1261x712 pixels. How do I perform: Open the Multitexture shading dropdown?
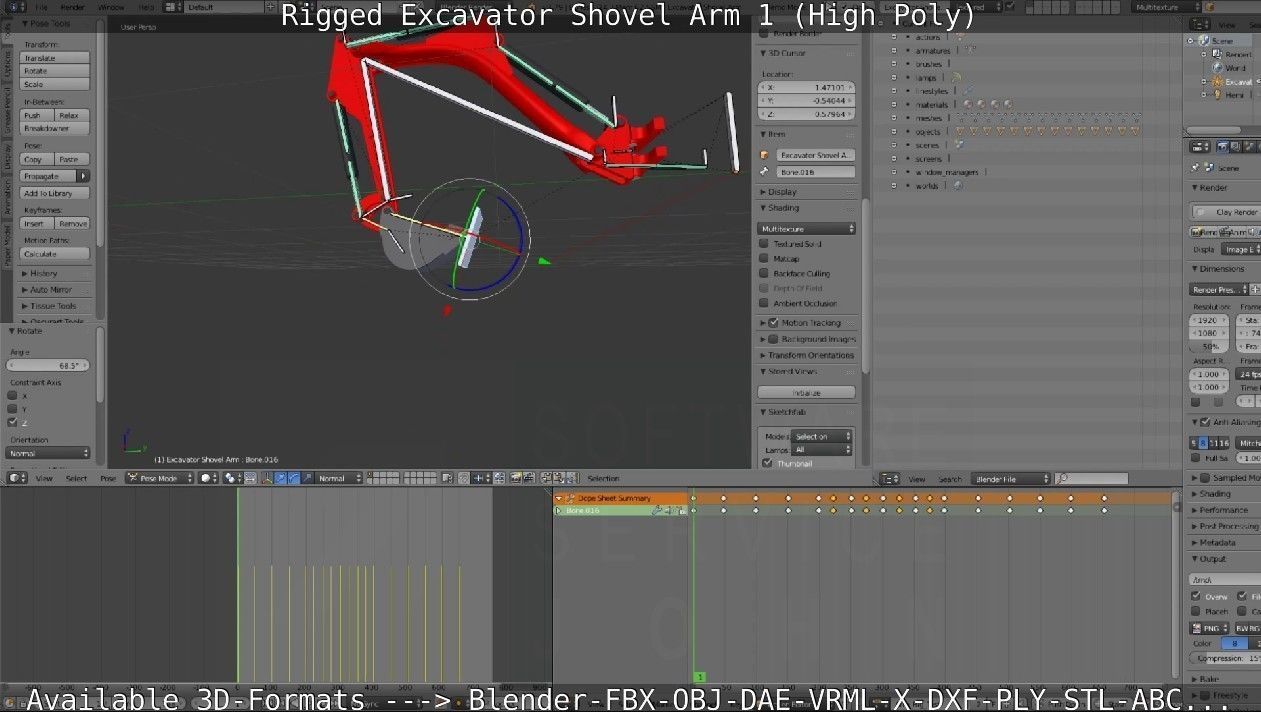[807, 229]
